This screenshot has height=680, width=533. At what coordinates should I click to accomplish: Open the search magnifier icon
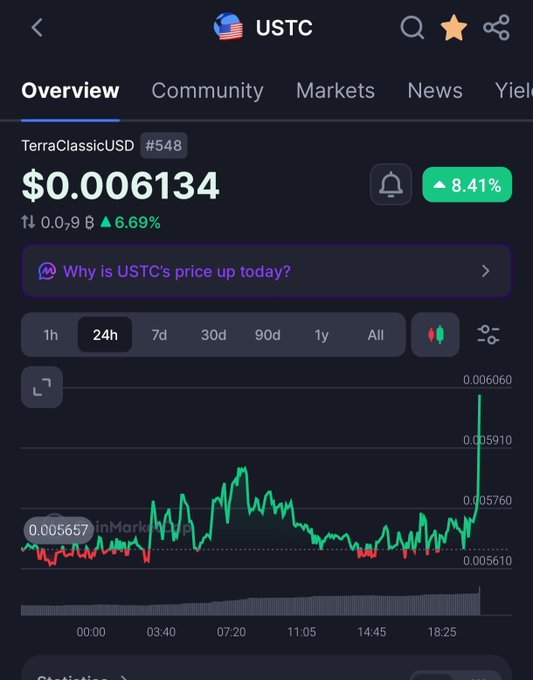412,28
